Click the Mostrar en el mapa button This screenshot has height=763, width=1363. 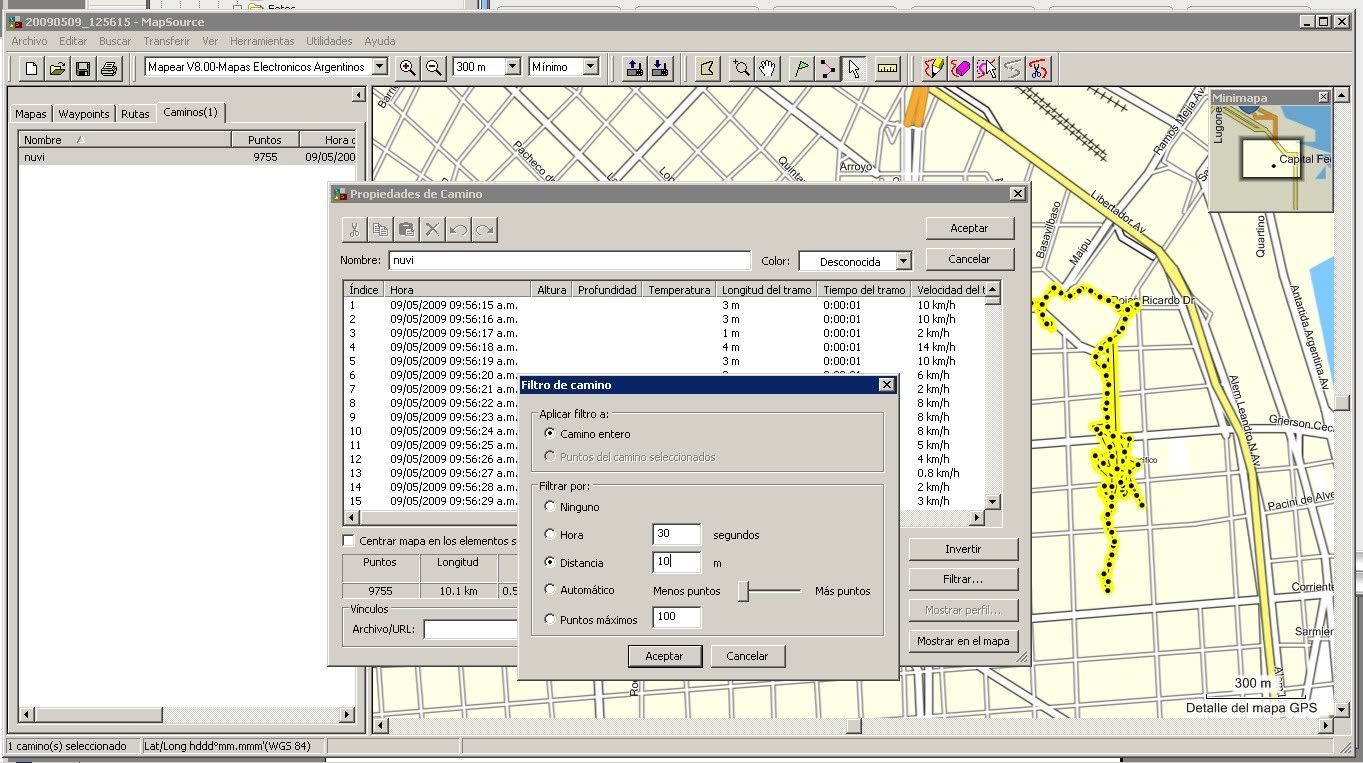point(963,641)
